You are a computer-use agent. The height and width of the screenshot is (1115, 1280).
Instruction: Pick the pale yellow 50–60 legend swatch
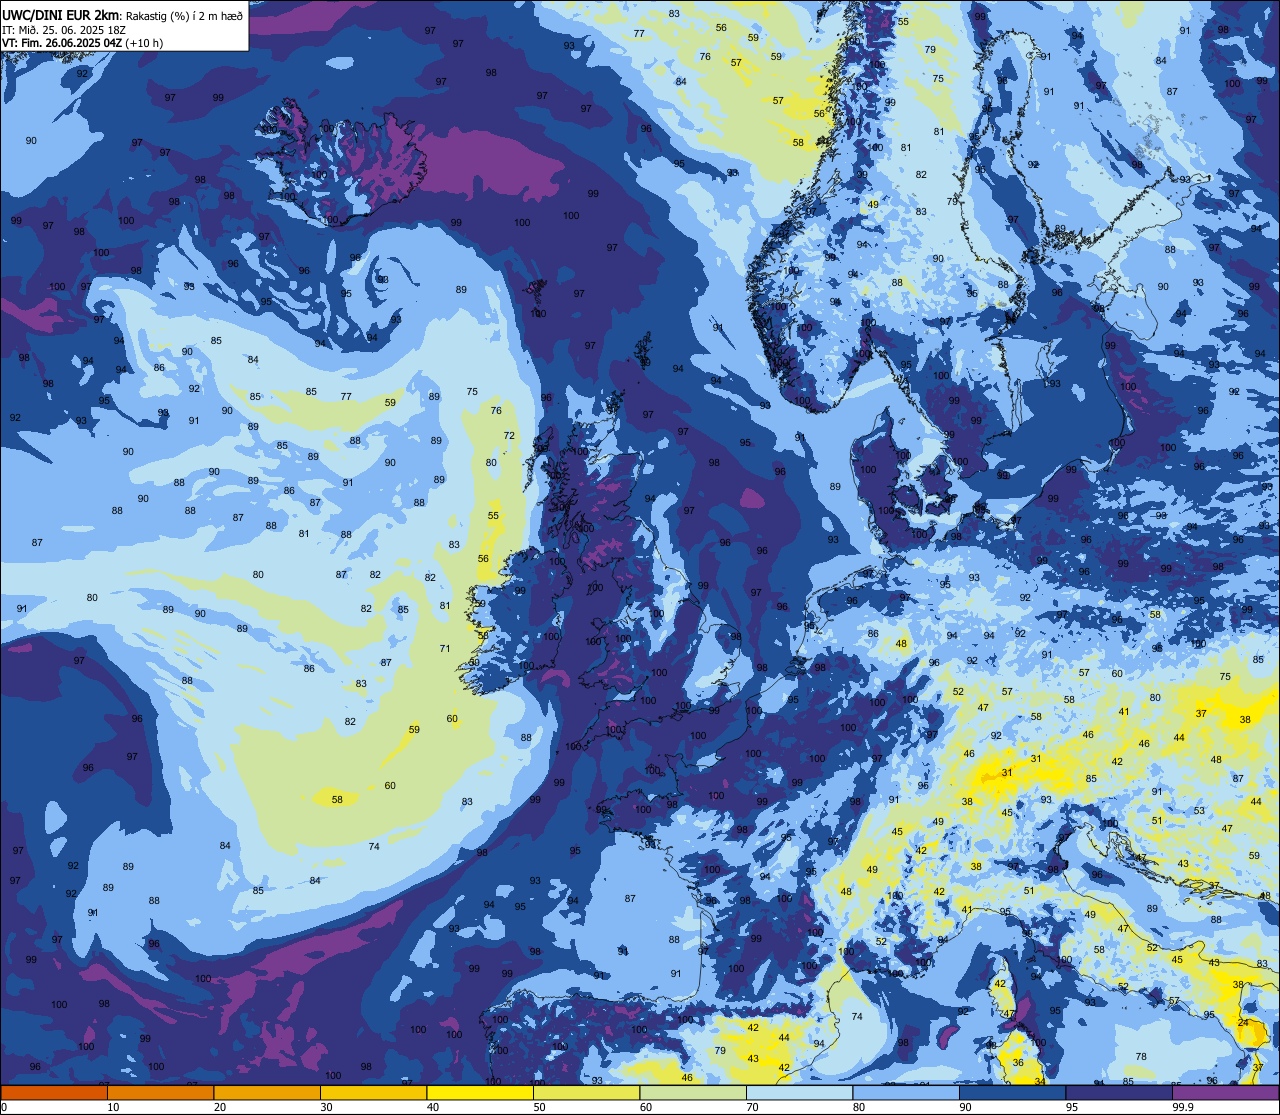point(586,1092)
